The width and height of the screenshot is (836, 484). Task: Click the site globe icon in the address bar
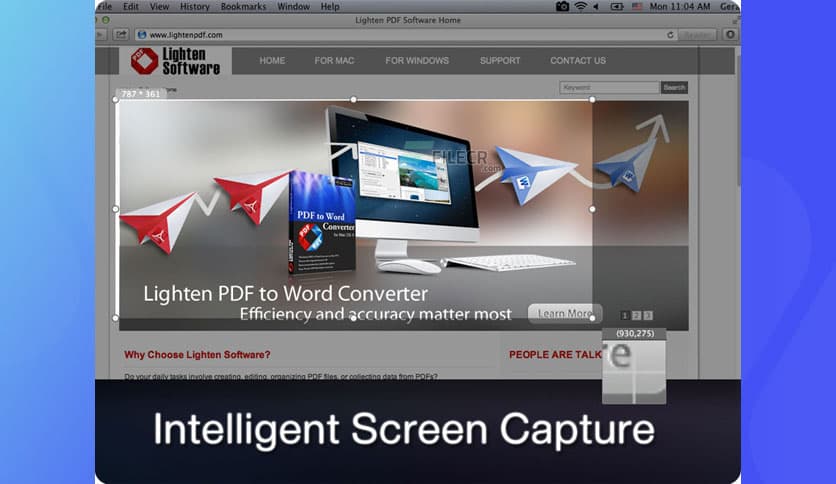click(142, 35)
